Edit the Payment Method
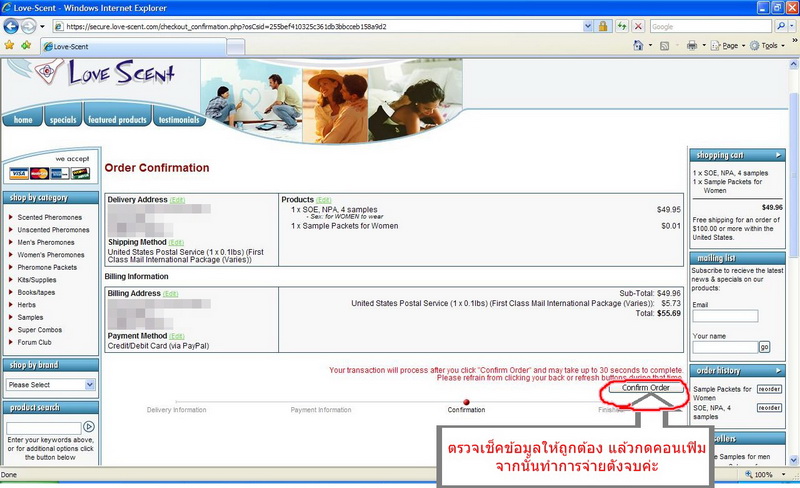The height and width of the screenshot is (488, 800). [x=177, y=336]
